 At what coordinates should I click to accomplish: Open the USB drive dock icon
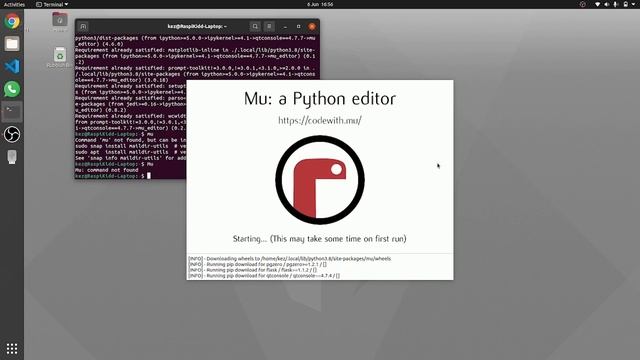point(12,157)
